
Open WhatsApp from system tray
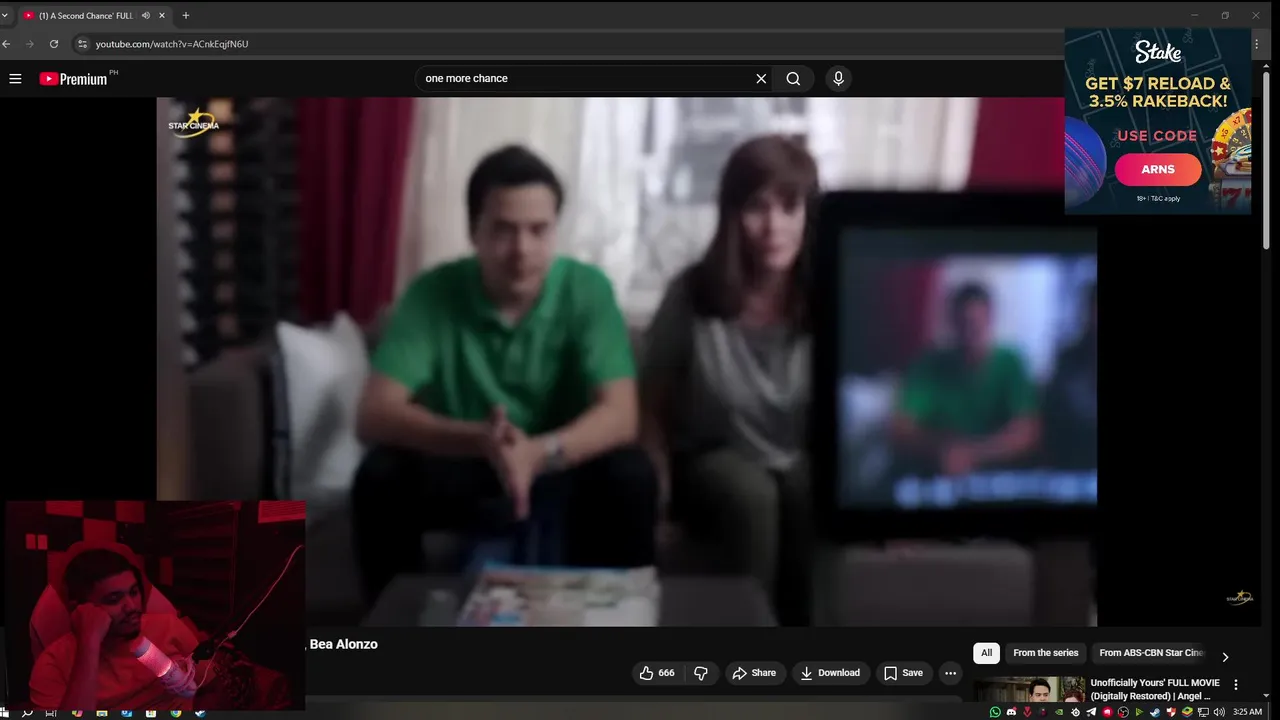click(995, 712)
